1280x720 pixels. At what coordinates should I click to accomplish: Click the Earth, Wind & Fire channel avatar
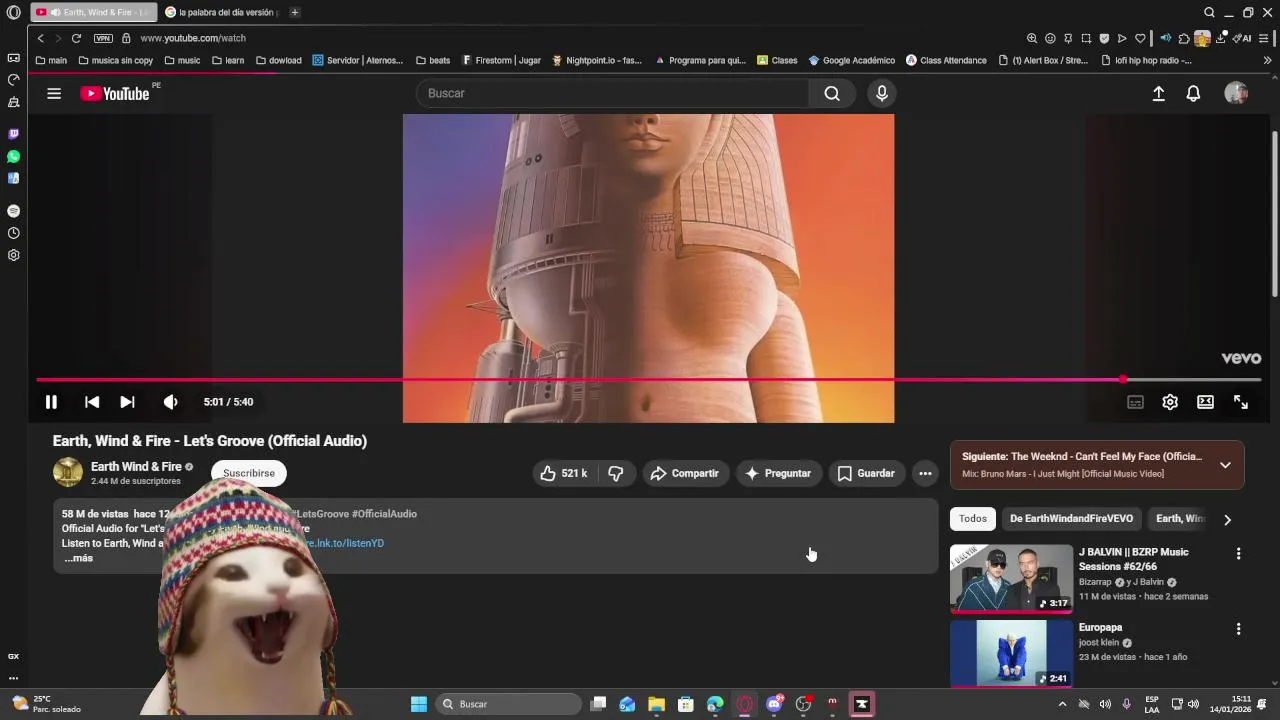(x=68, y=472)
